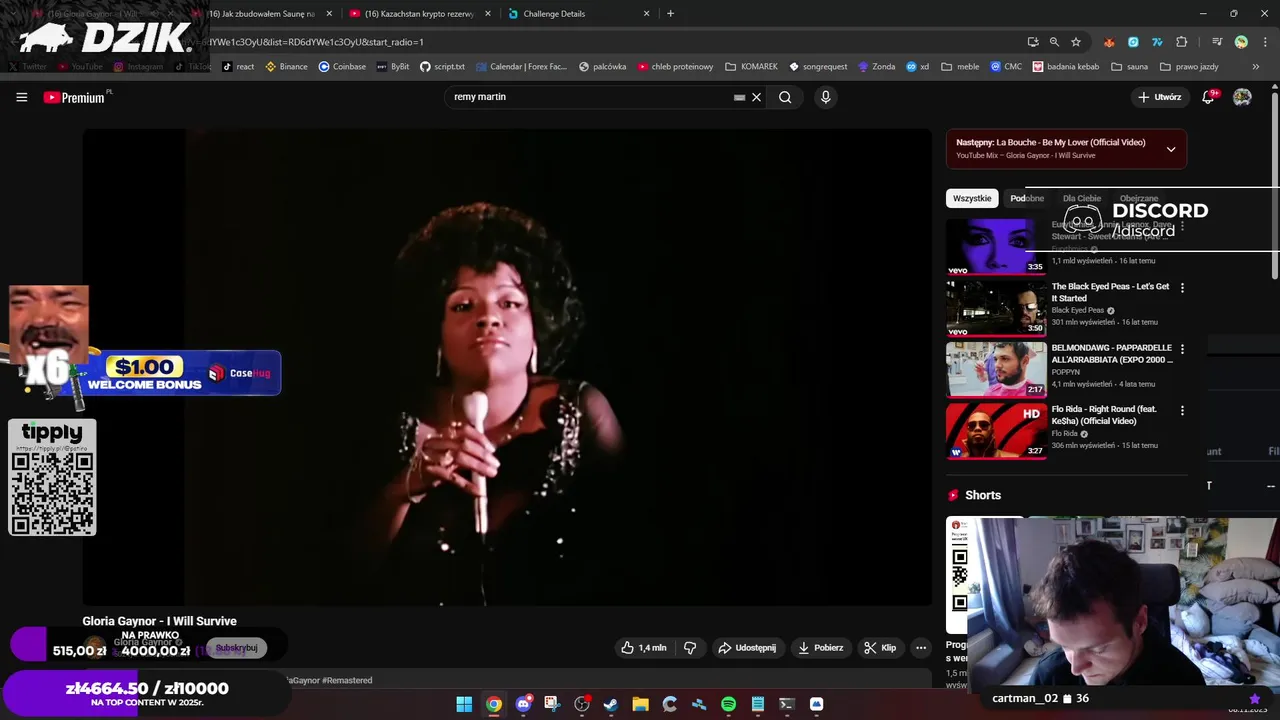Open the Coinbase bookmark
1280x720 pixels.
point(342,67)
